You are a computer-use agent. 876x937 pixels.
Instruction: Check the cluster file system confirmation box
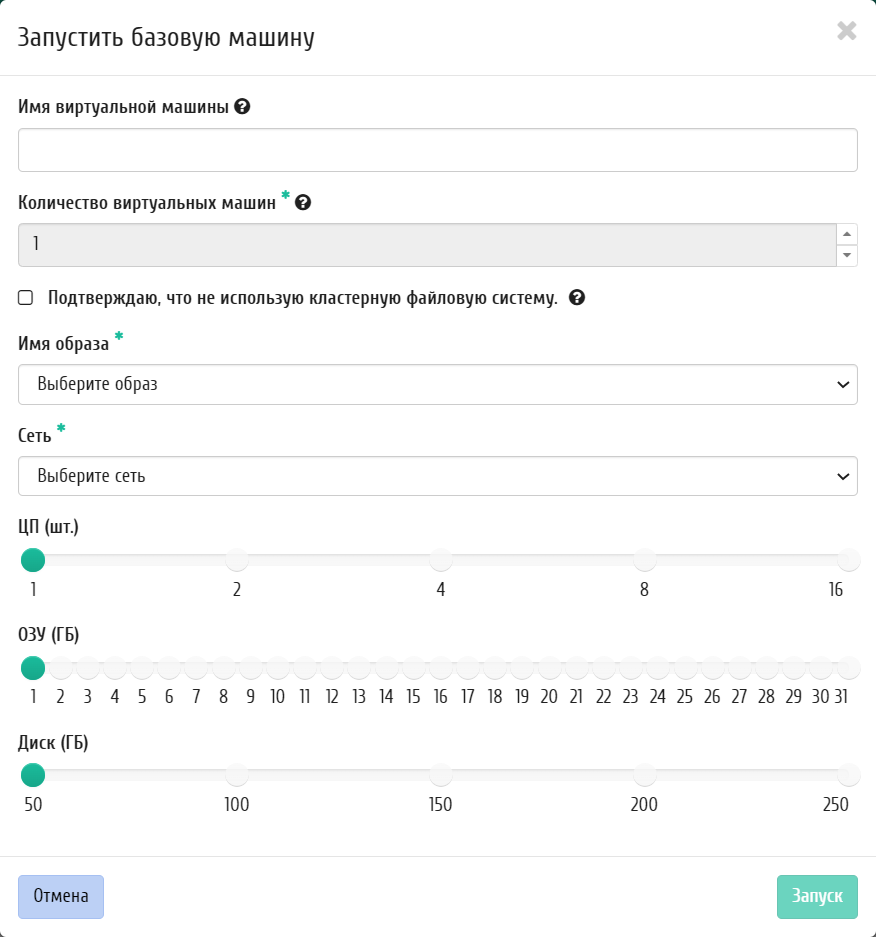pyautogui.click(x=26, y=298)
